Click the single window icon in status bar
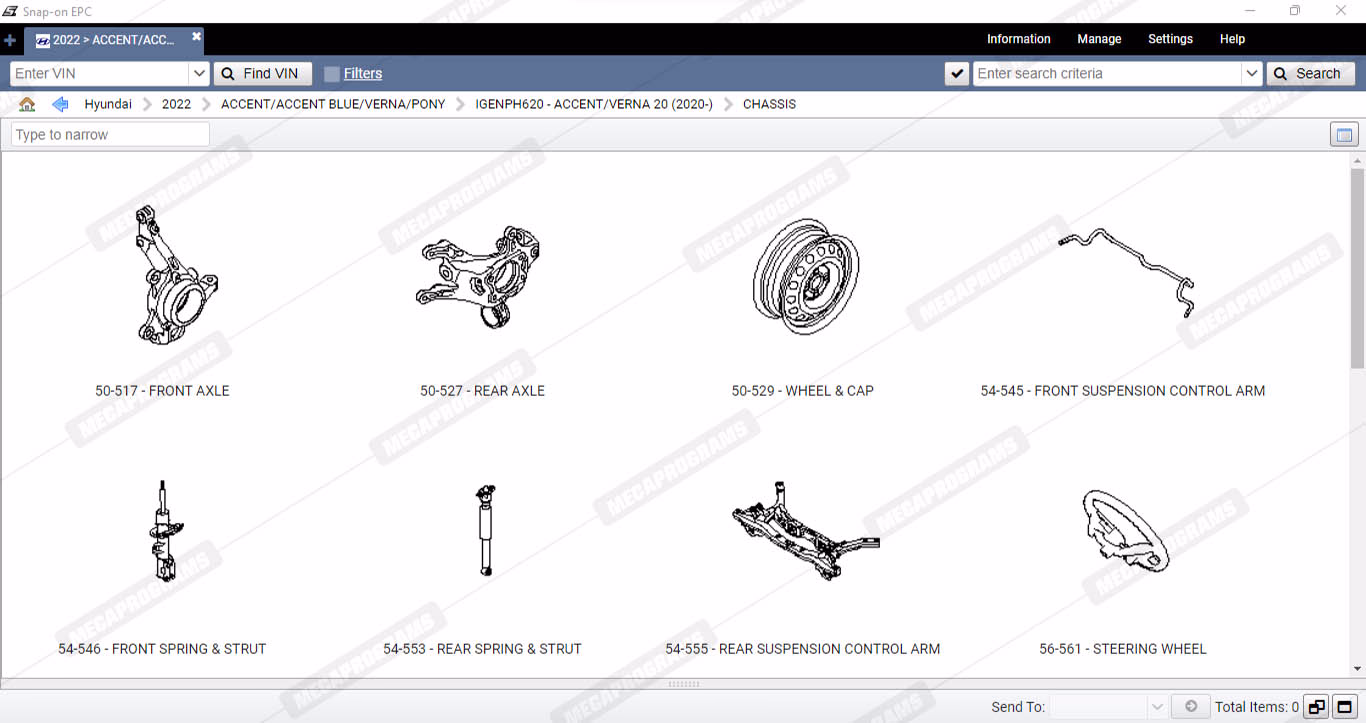This screenshot has height=723, width=1366. click(1345, 707)
